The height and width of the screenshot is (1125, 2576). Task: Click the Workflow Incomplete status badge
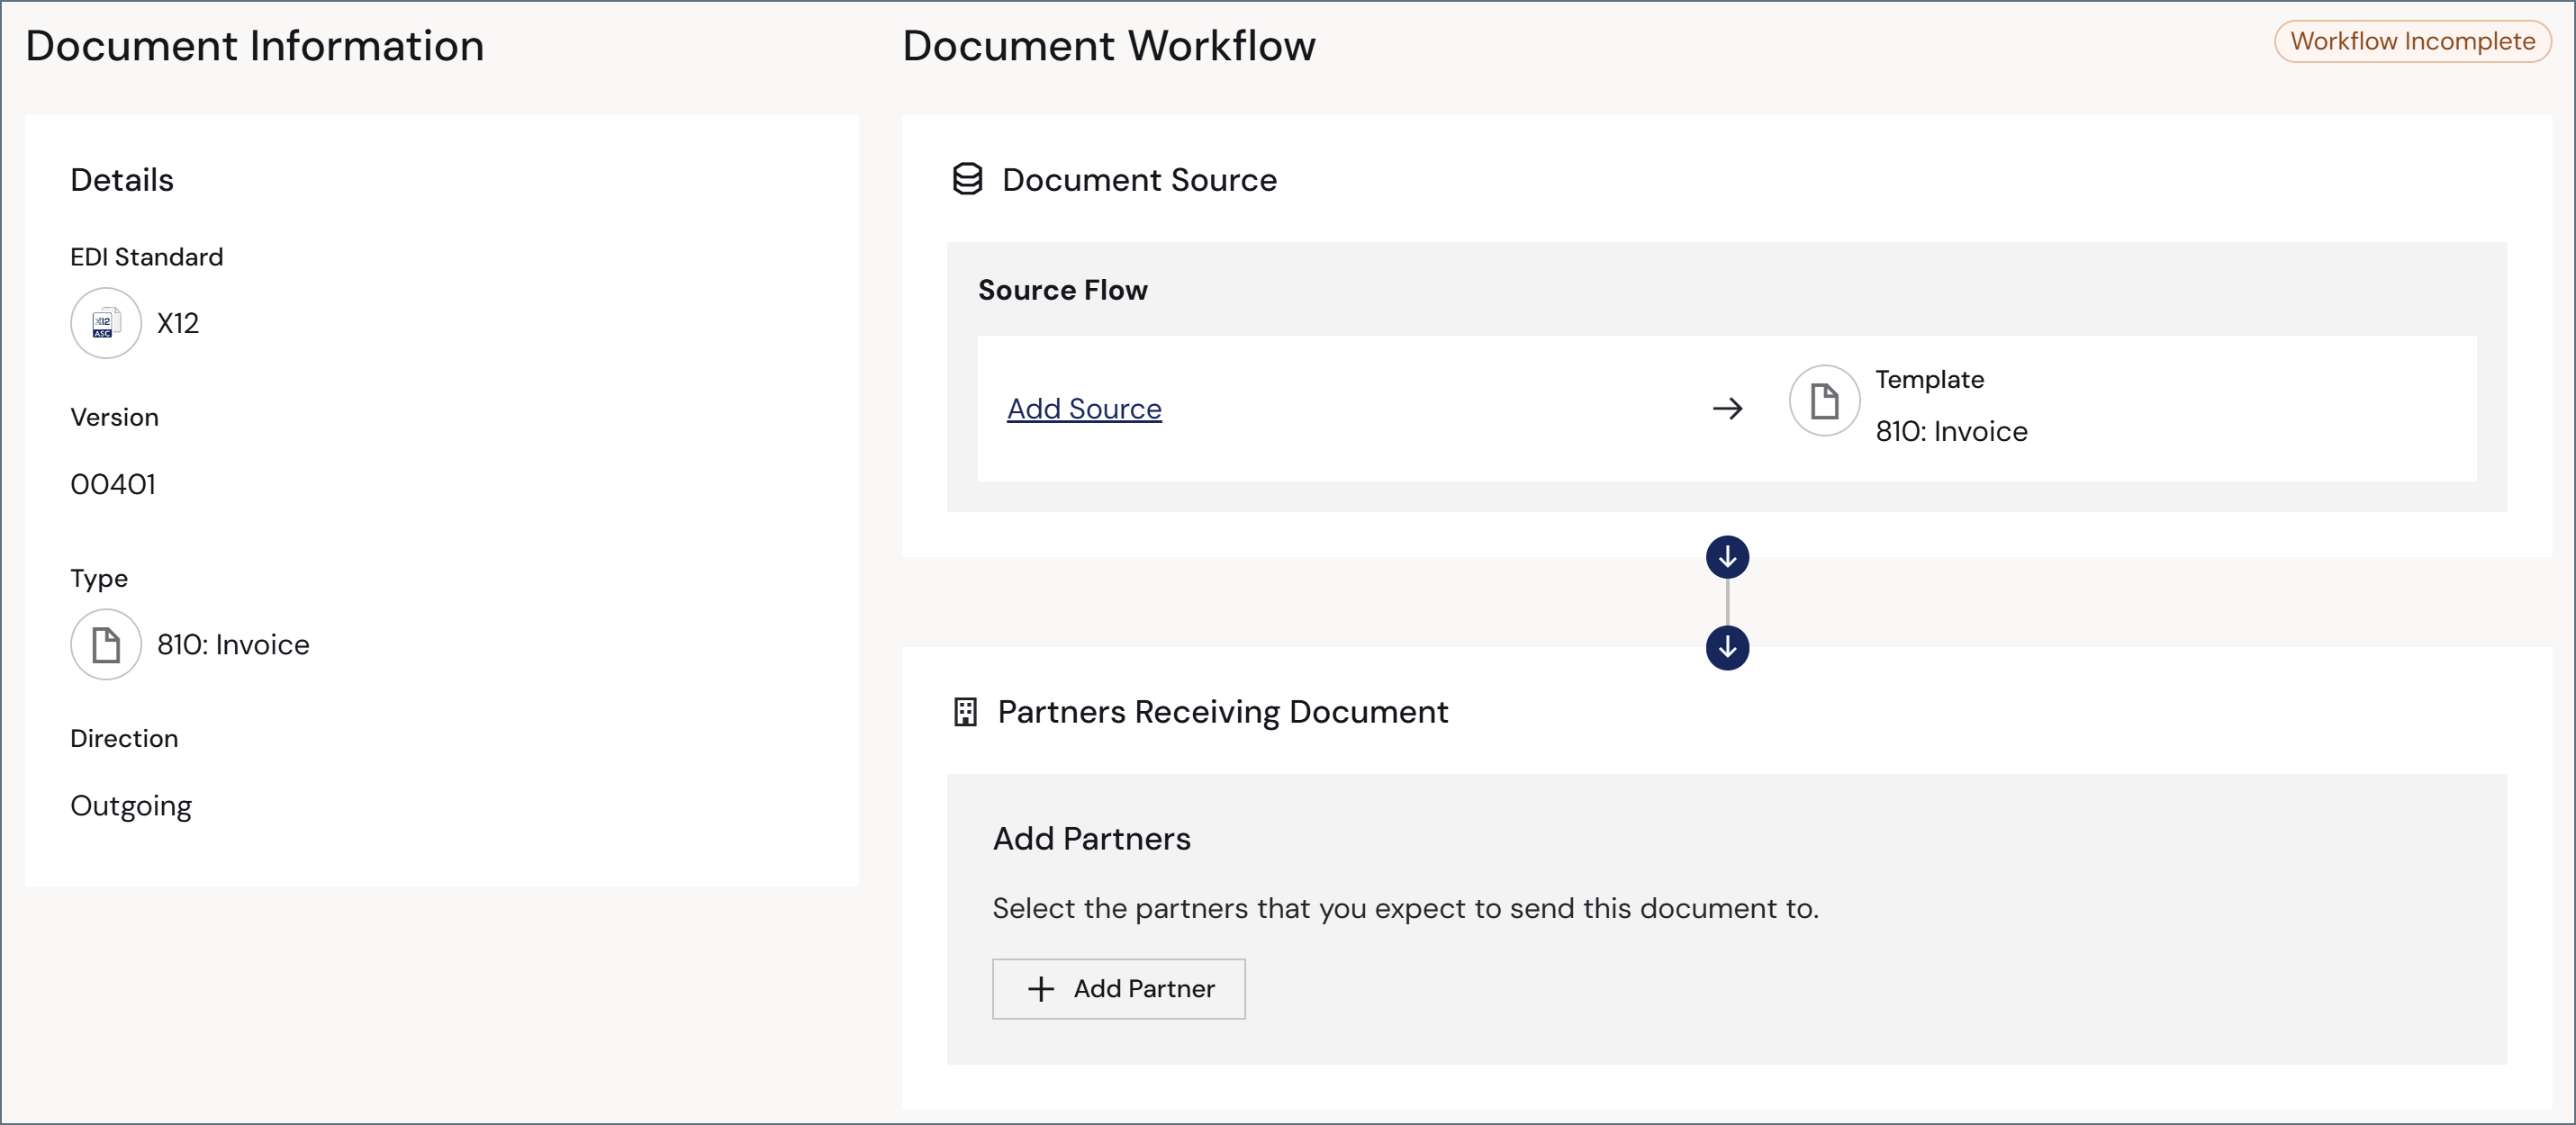(x=2412, y=41)
